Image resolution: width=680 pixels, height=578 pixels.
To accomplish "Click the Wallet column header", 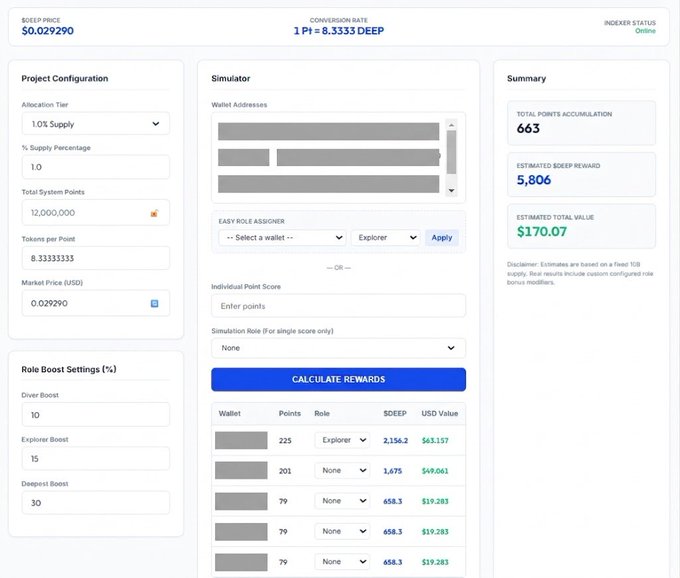I will (x=229, y=414).
